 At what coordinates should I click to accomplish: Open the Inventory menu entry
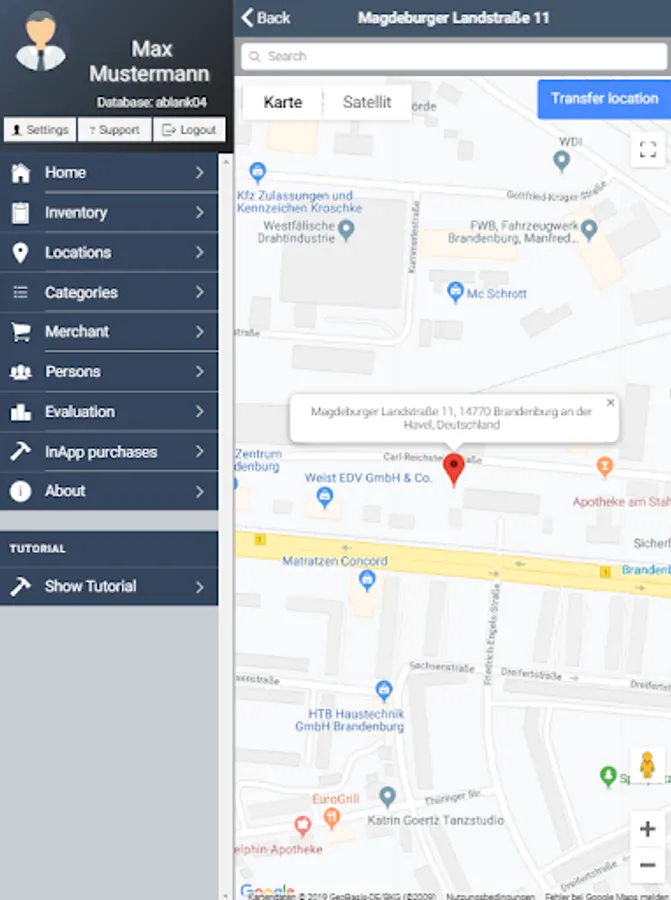coord(109,212)
